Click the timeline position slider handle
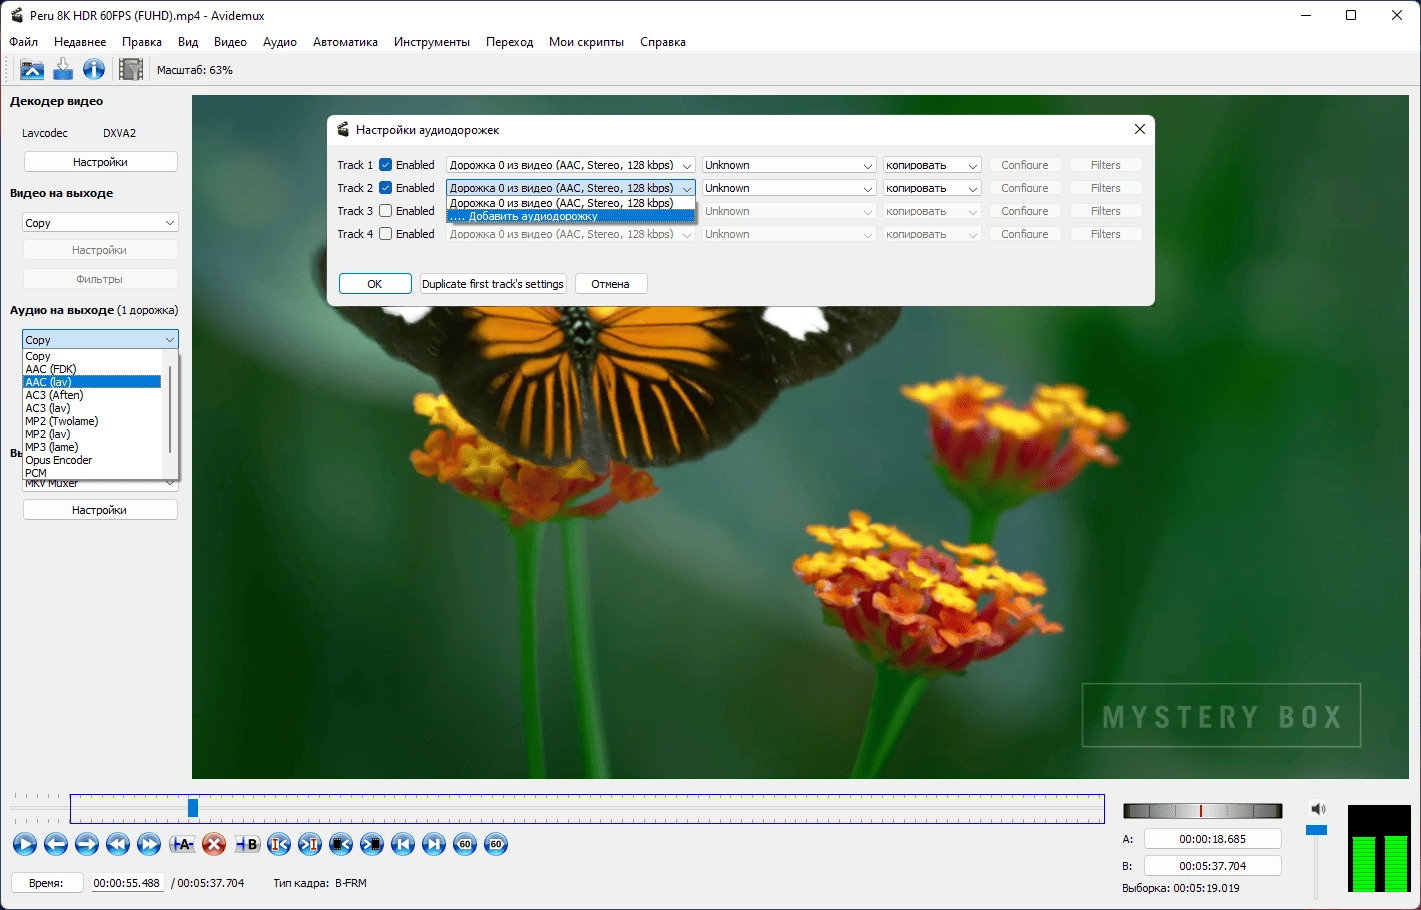1421x910 pixels. 193,808
